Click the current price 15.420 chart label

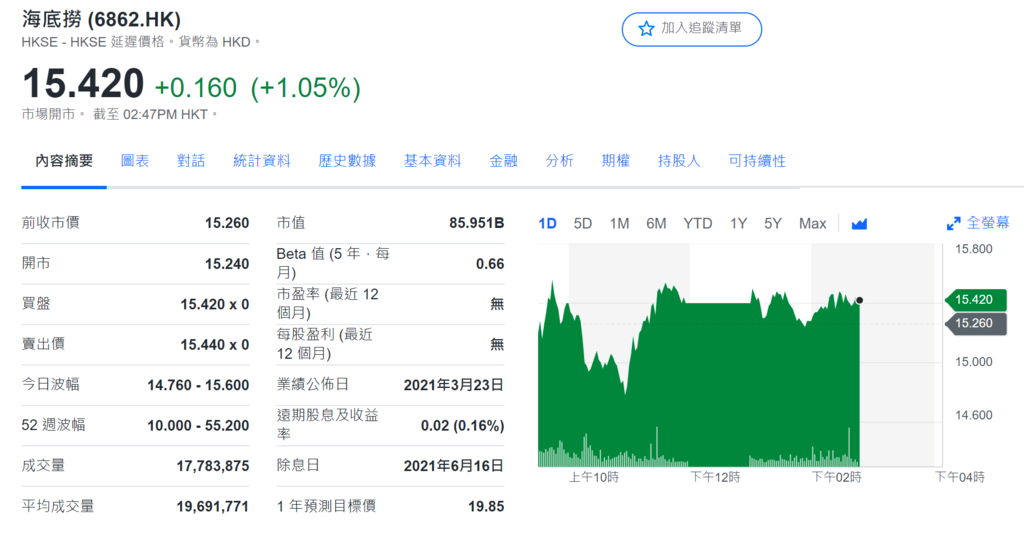pyautogui.click(x=976, y=300)
